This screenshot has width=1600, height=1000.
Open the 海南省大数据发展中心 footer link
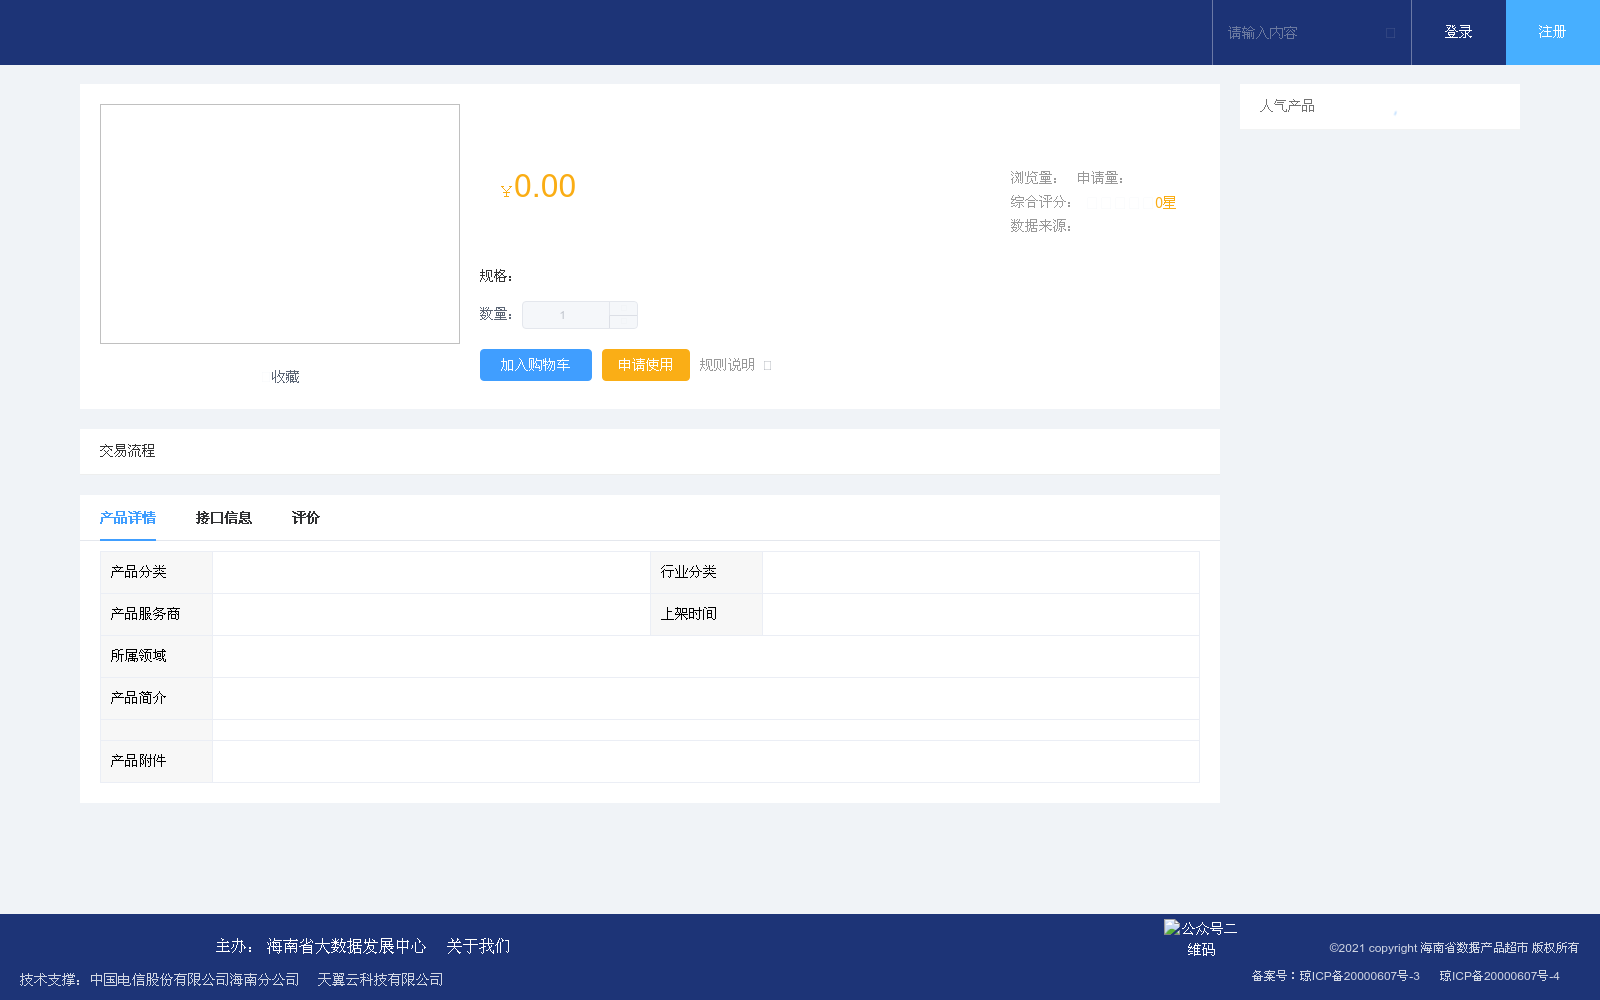coord(346,946)
